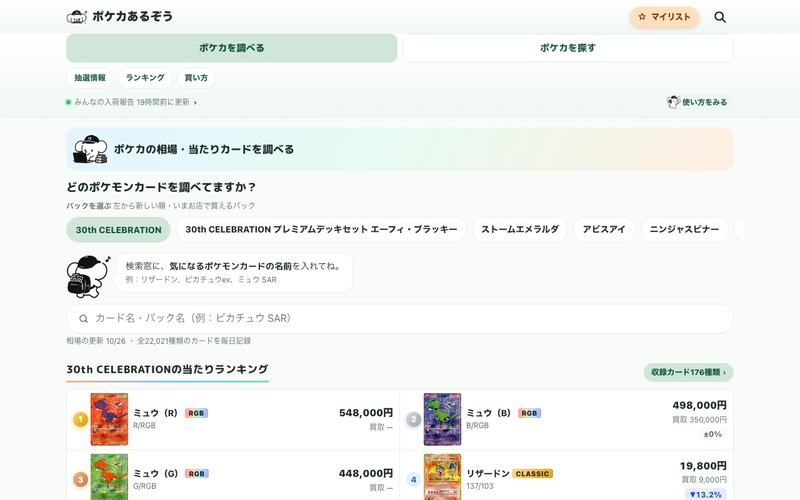Focus the card name search field
800x500 pixels.
point(399,318)
